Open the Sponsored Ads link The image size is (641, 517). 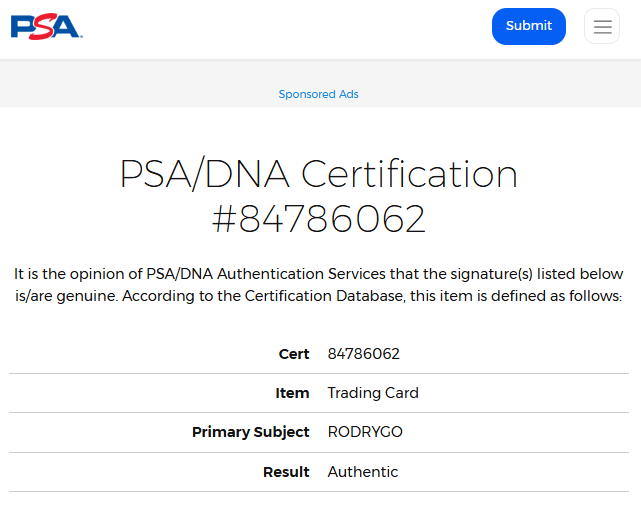click(318, 94)
